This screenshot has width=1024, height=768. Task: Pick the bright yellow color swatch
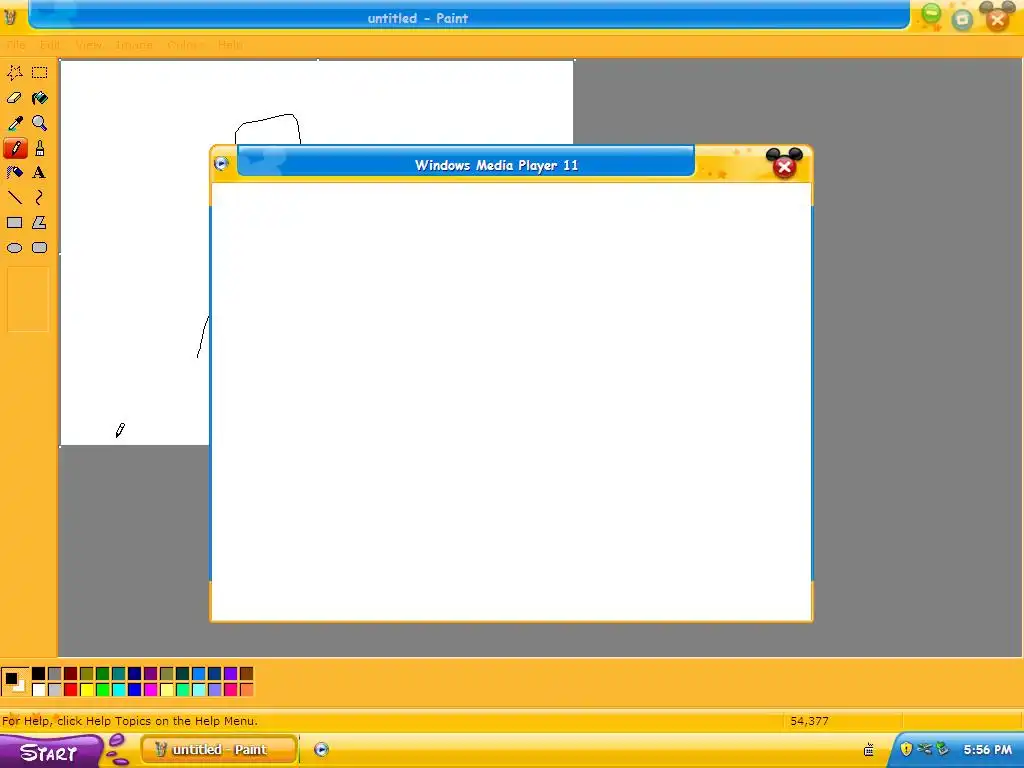coord(86,690)
